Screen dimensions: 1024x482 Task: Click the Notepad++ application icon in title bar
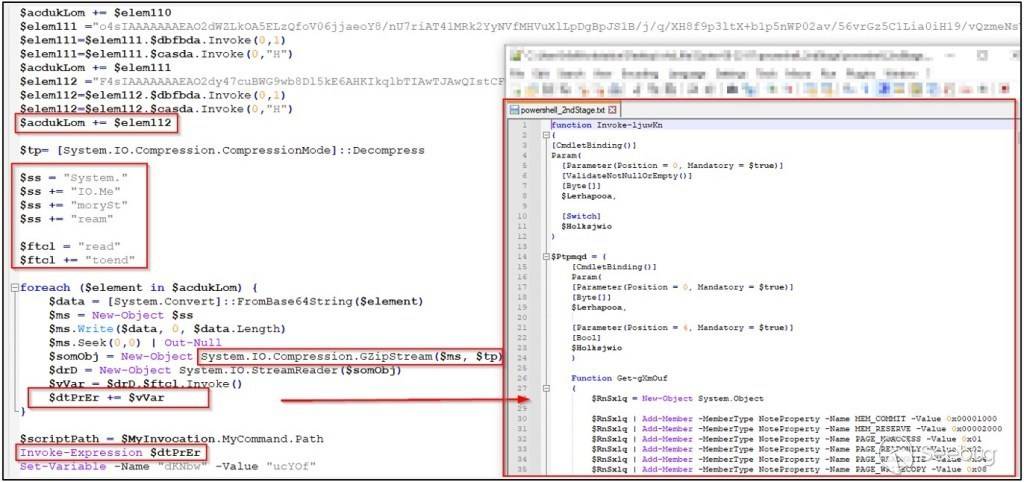tap(515, 56)
